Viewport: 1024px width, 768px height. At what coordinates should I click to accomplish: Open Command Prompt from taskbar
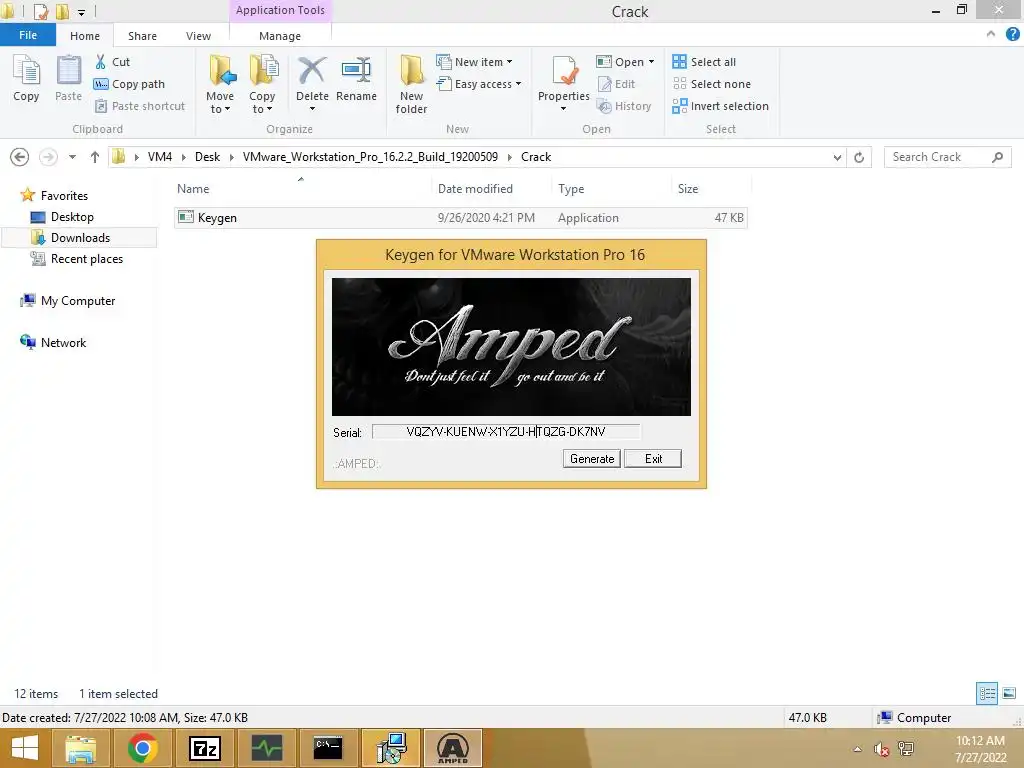tap(328, 748)
